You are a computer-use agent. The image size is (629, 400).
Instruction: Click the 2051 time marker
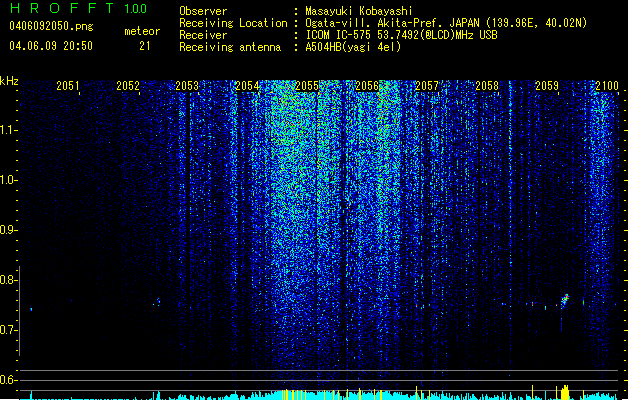pos(68,86)
